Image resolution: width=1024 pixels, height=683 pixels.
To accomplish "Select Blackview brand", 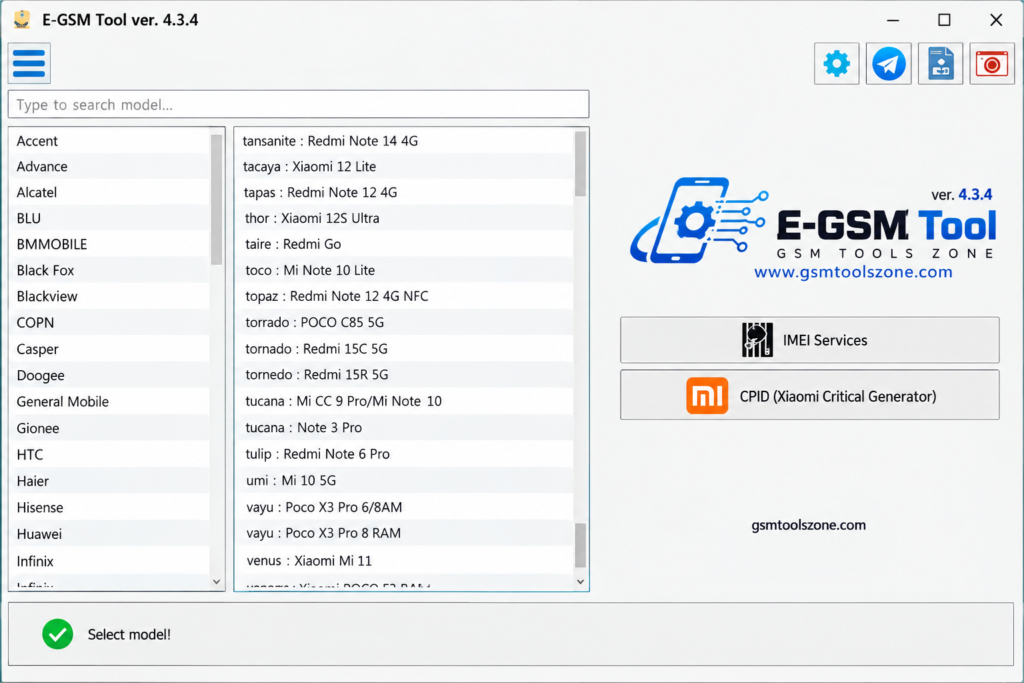I will [x=109, y=296].
